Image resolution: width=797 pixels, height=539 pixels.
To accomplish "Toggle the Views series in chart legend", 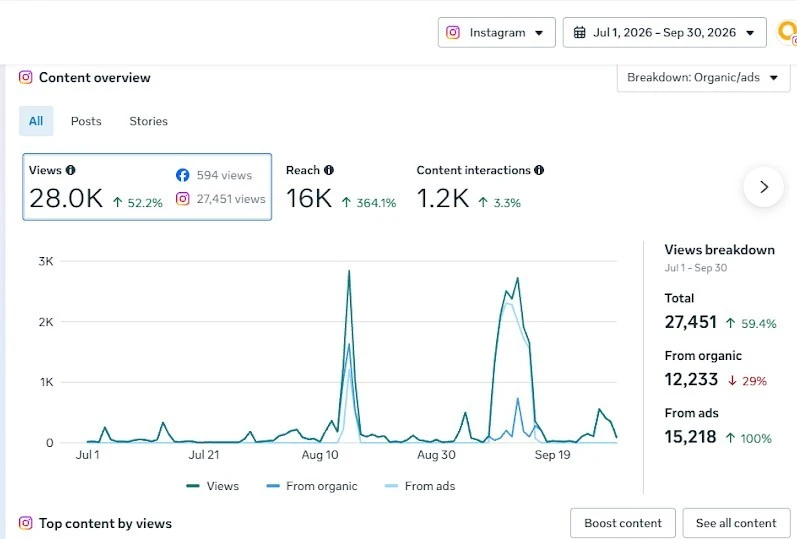I will [x=213, y=486].
